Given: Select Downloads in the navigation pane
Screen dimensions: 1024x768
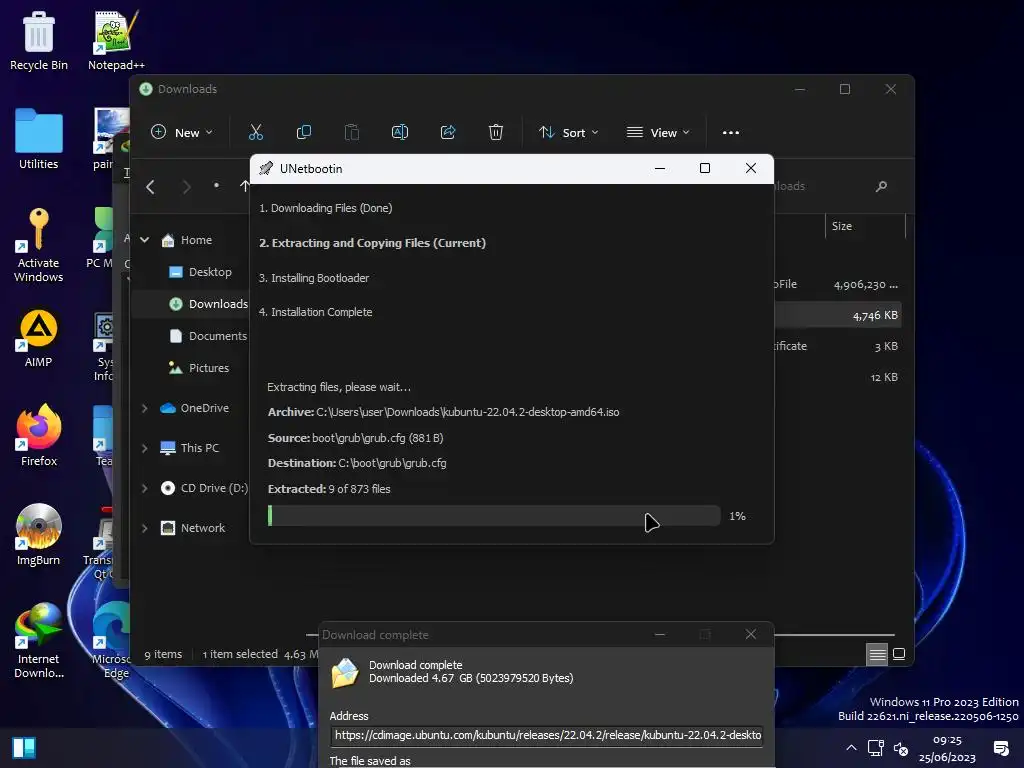Looking at the screenshot, I should [x=208, y=304].
